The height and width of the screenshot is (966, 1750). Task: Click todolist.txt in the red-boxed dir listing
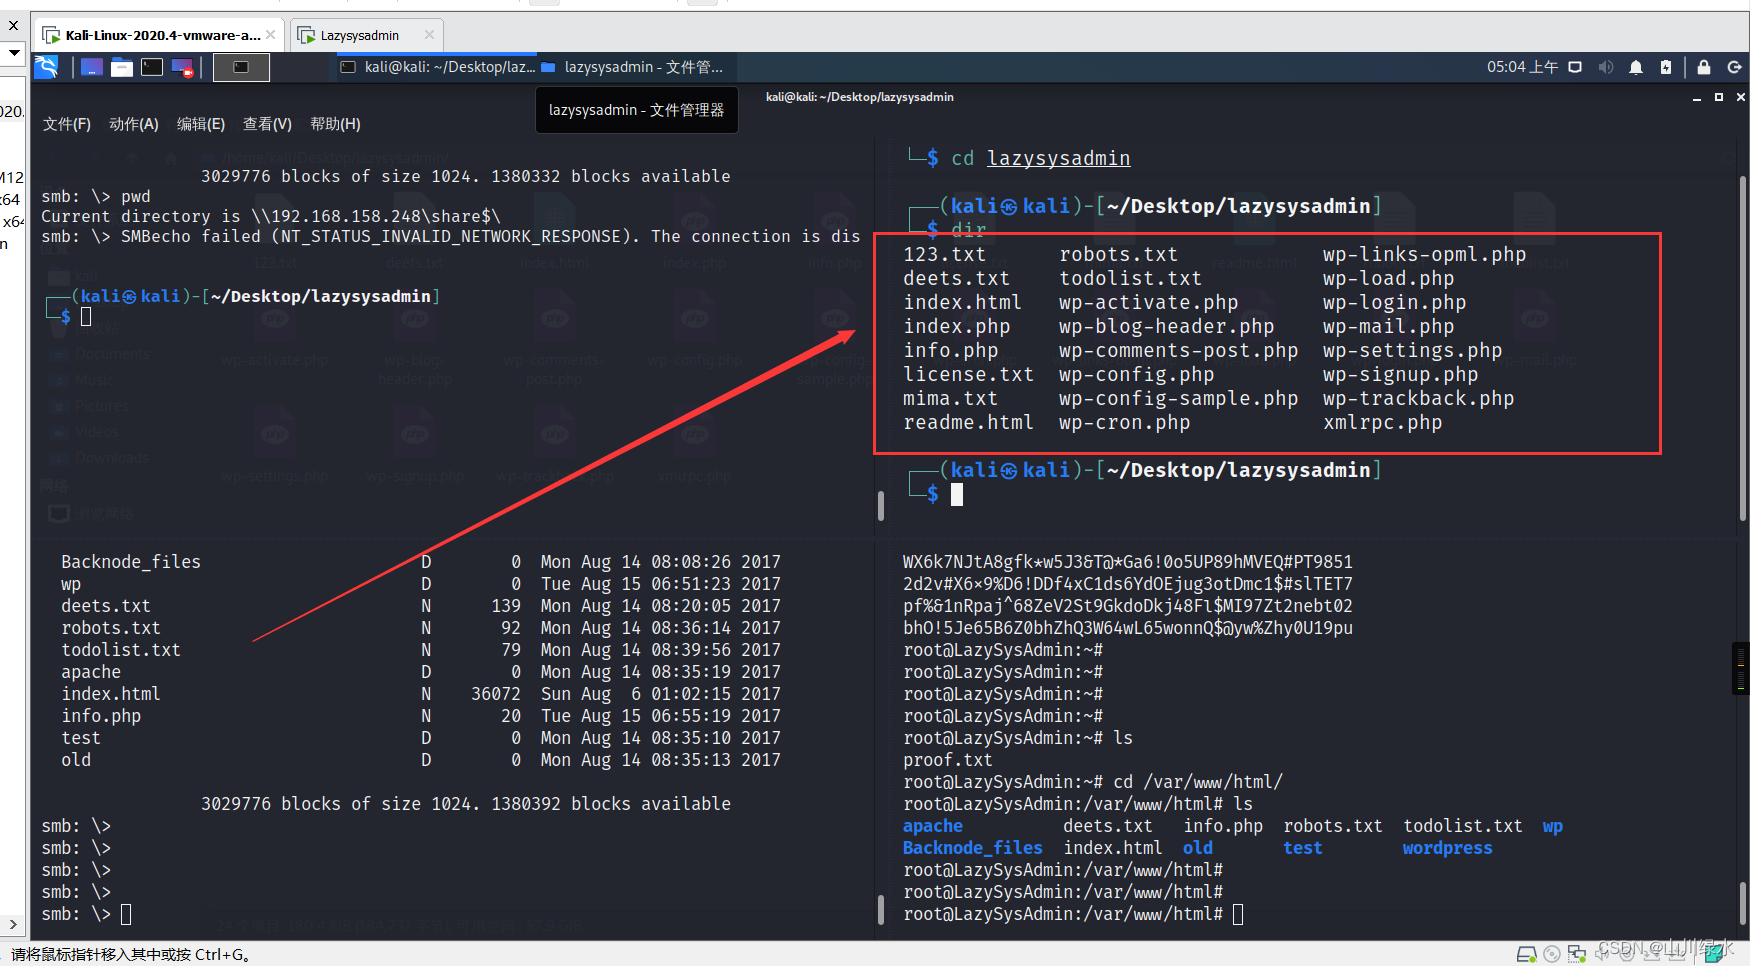(1130, 278)
